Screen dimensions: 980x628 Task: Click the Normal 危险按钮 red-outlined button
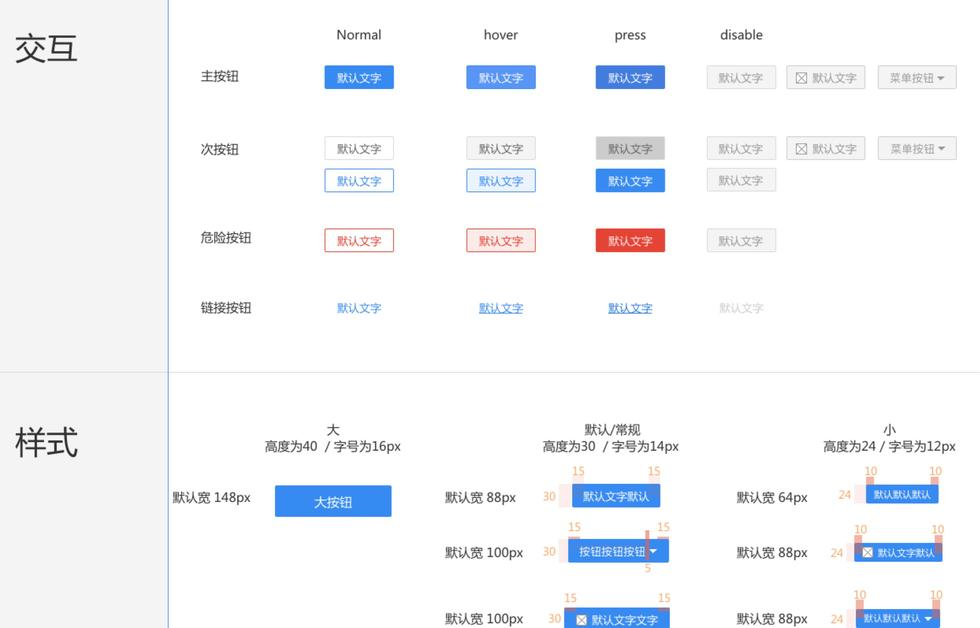coord(359,241)
